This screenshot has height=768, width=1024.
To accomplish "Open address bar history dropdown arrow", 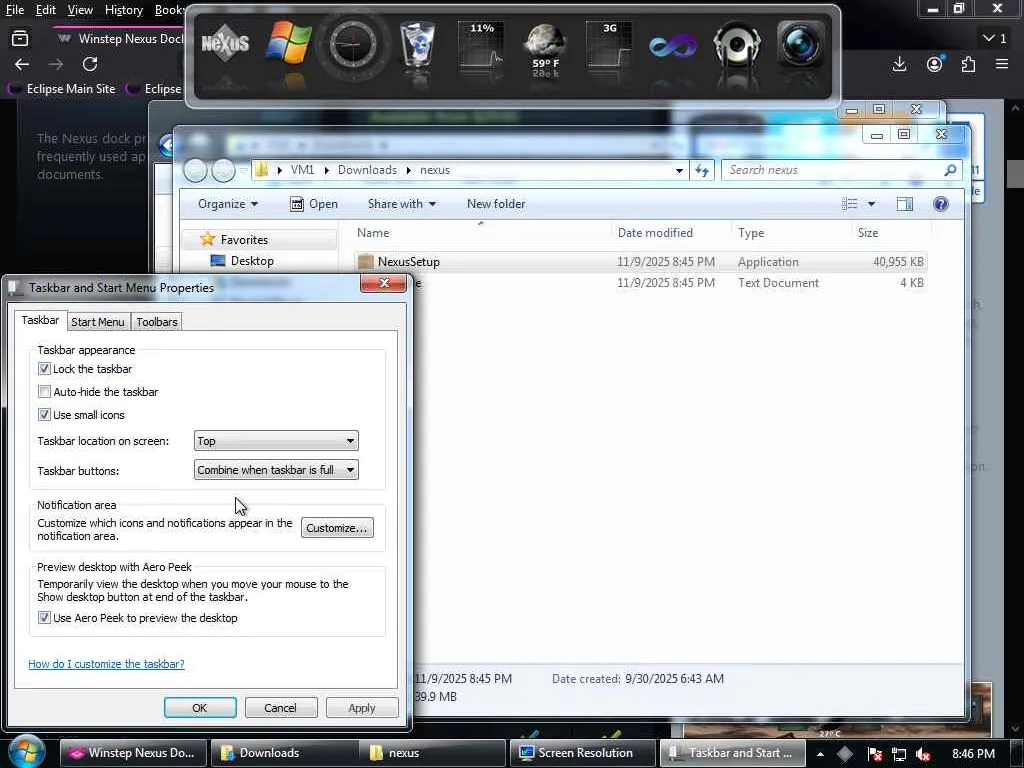I will 679,170.
